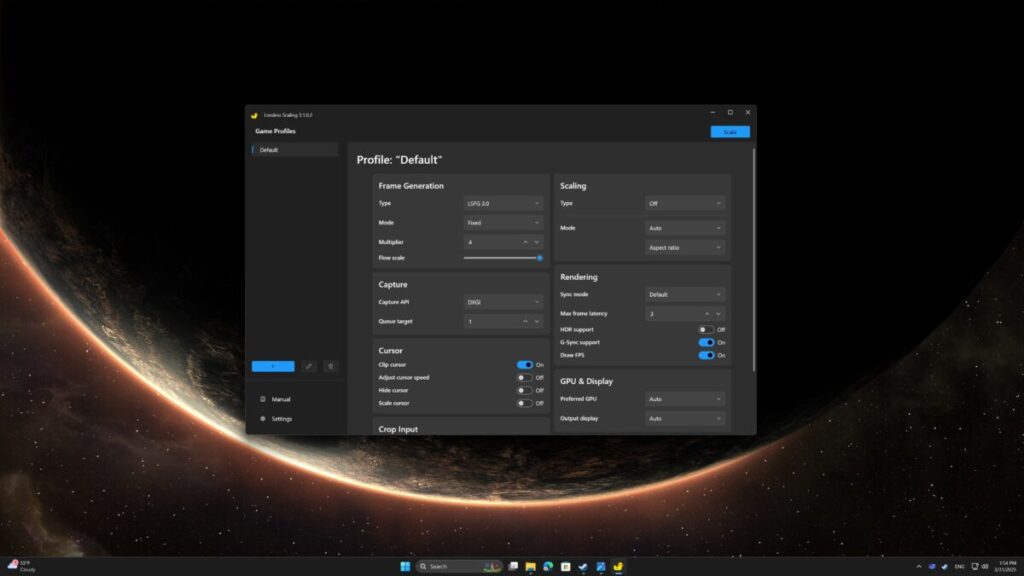Screen dimensions: 1024x576
Task: Open File Explorer from the taskbar
Action: 530,566
